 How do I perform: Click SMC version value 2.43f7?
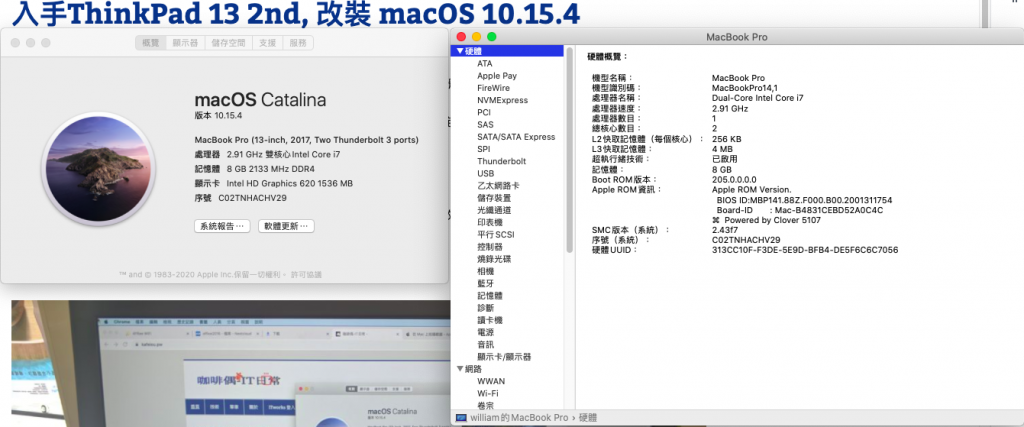pos(725,230)
